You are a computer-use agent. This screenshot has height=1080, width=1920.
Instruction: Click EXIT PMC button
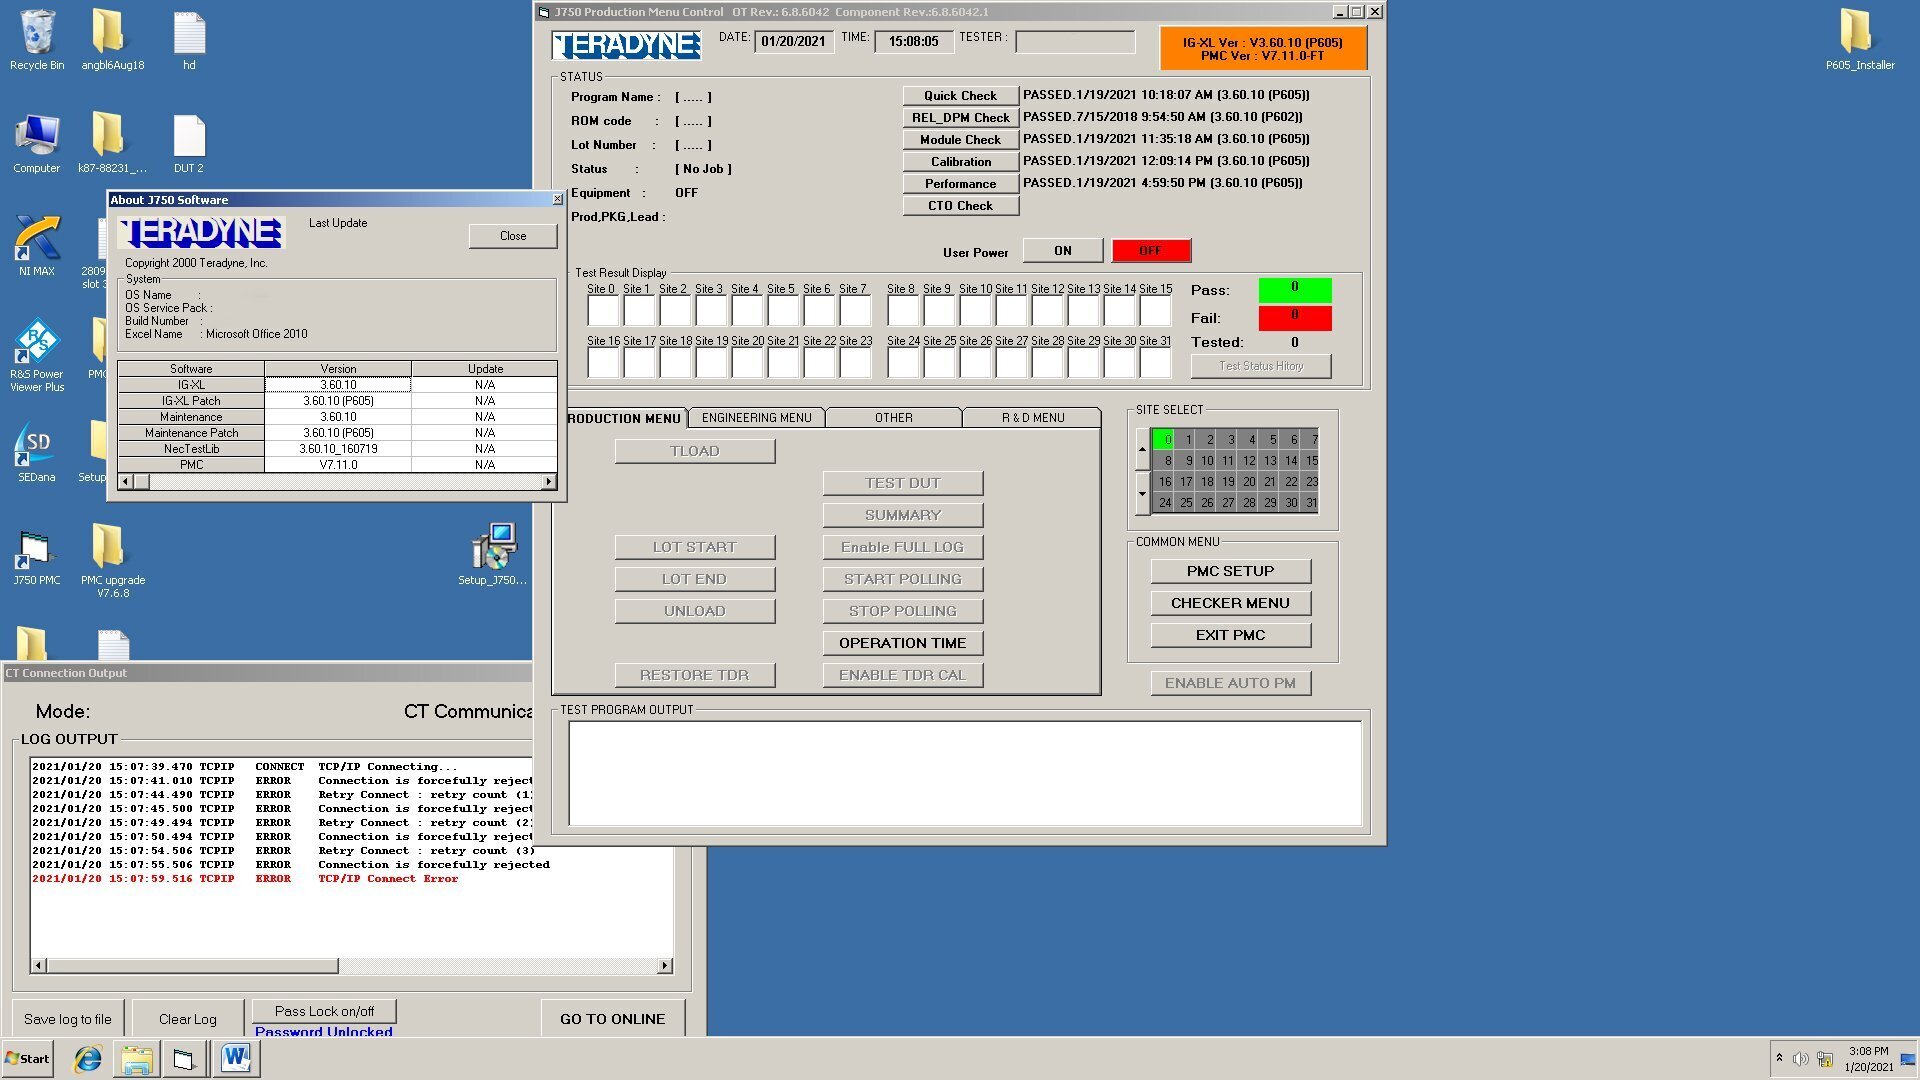pos(1229,634)
